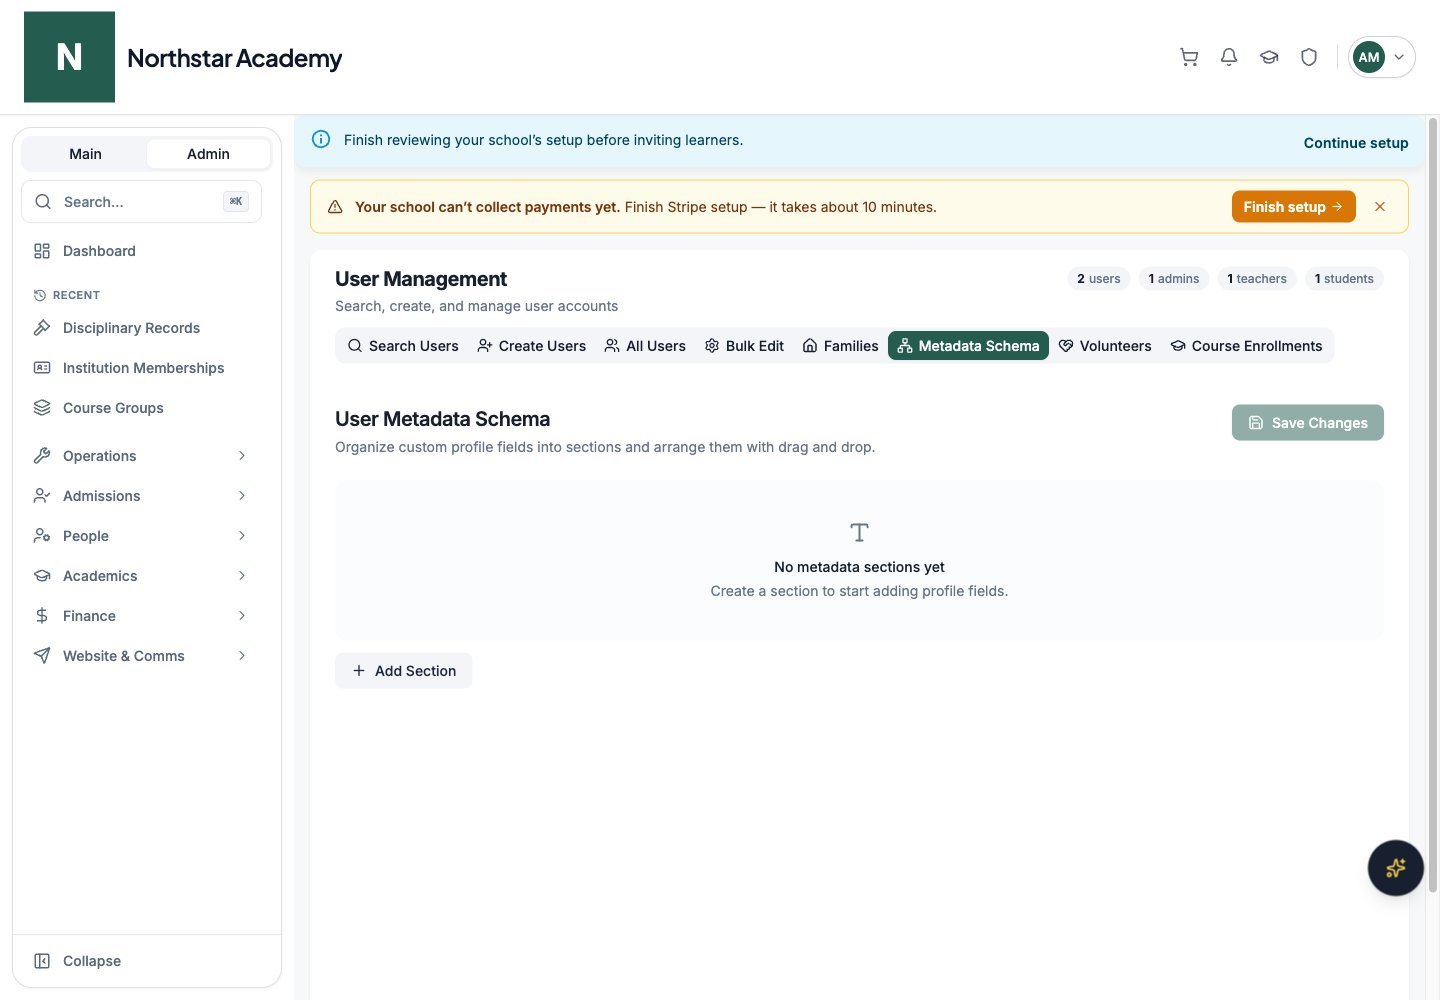
Task: Click the recent history clock icon
Action: 40,295
